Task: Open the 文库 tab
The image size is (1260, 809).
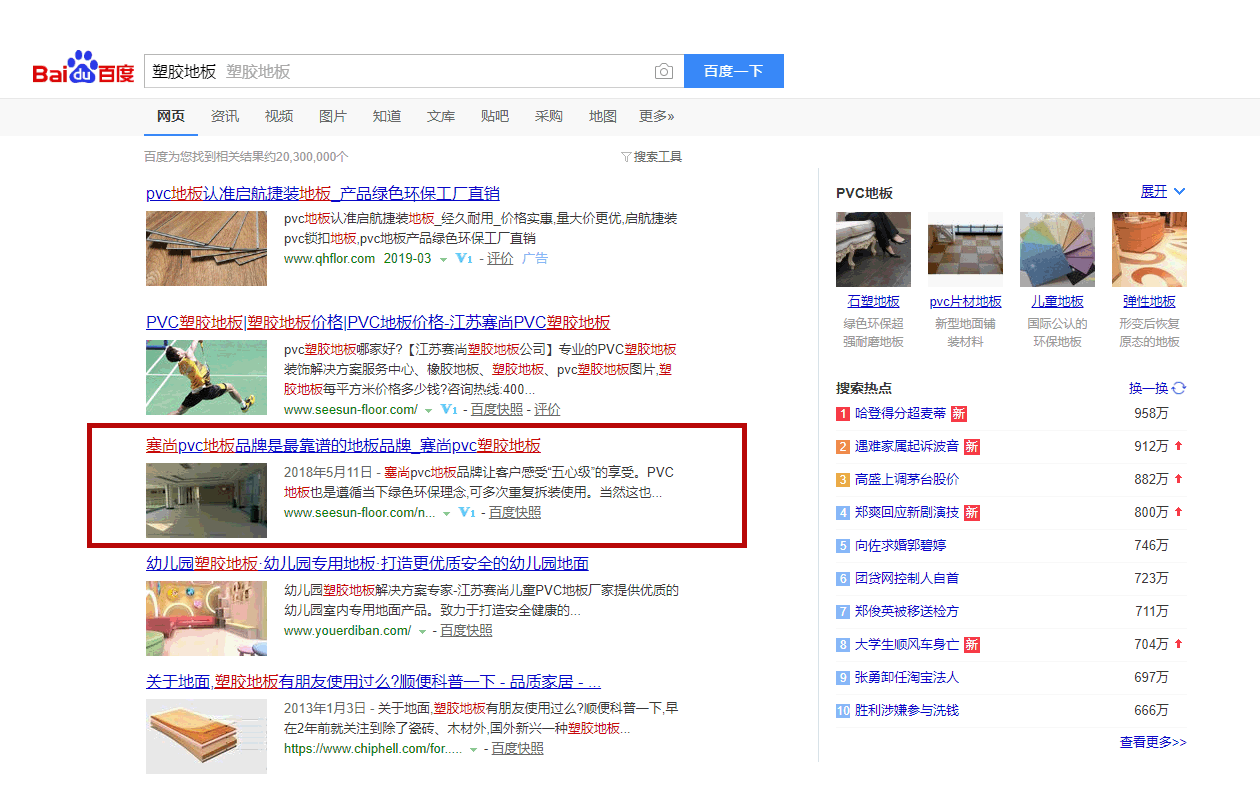Action: pyautogui.click(x=441, y=116)
